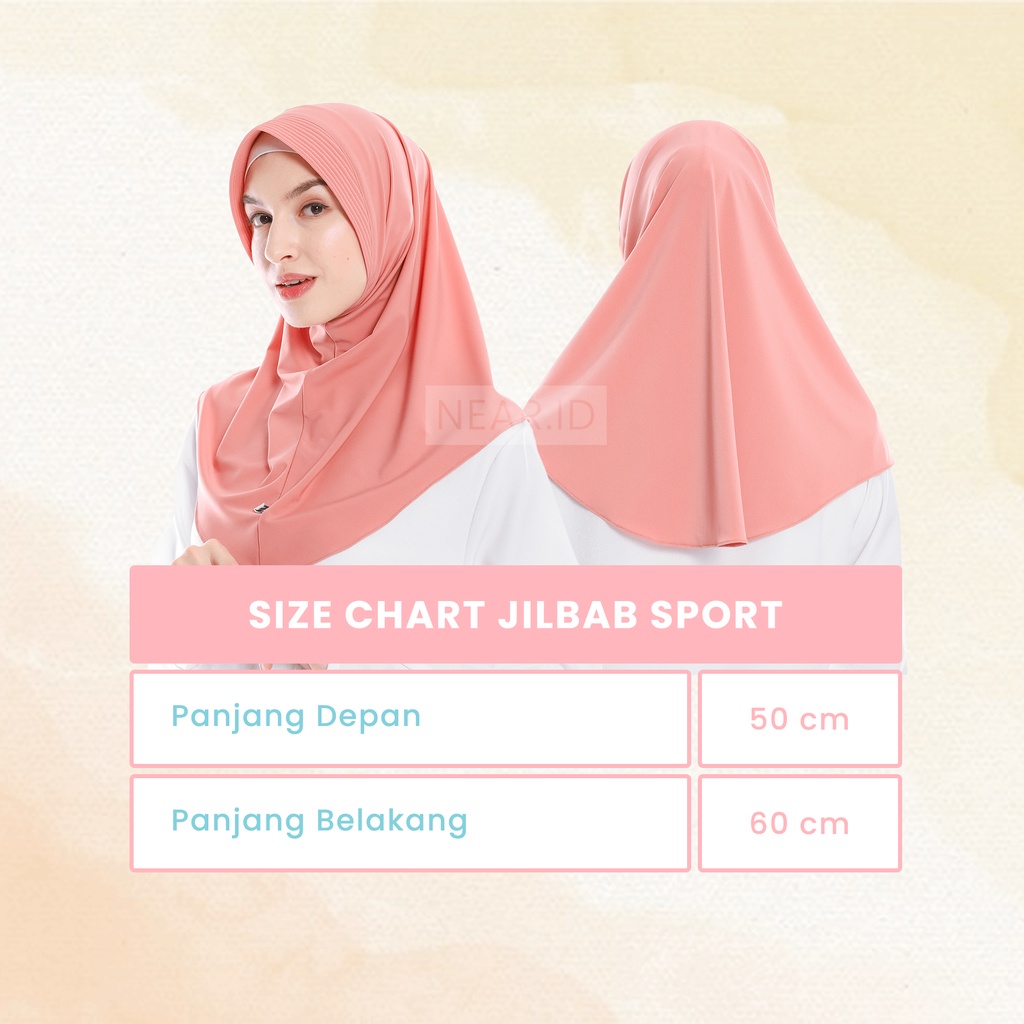This screenshot has width=1024, height=1024.
Task: Click the Panjang Belakang label
Action: (319, 822)
